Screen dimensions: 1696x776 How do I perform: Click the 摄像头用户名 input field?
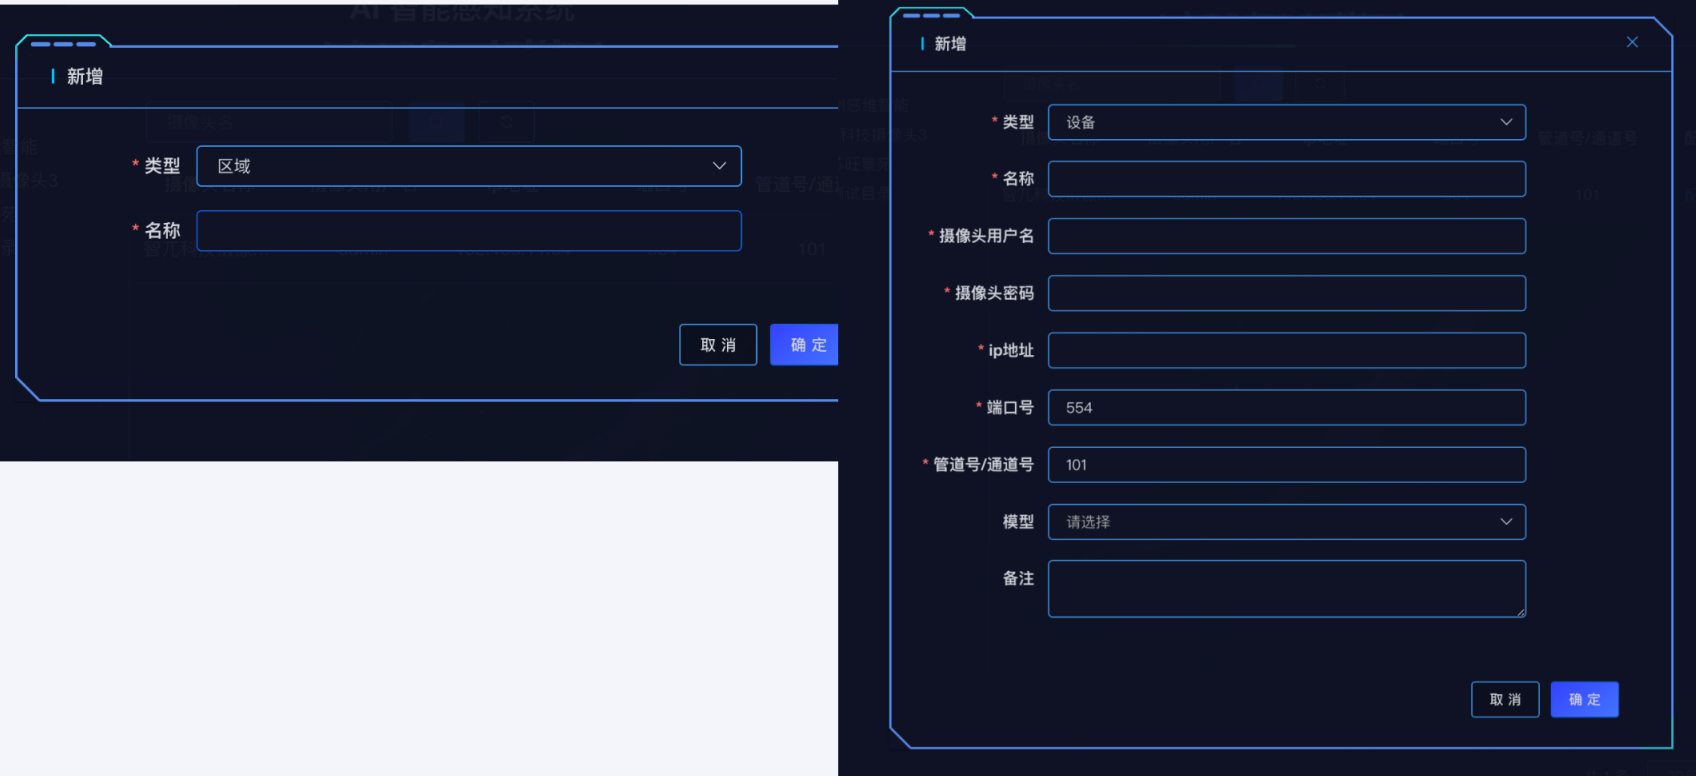click(1286, 236)
